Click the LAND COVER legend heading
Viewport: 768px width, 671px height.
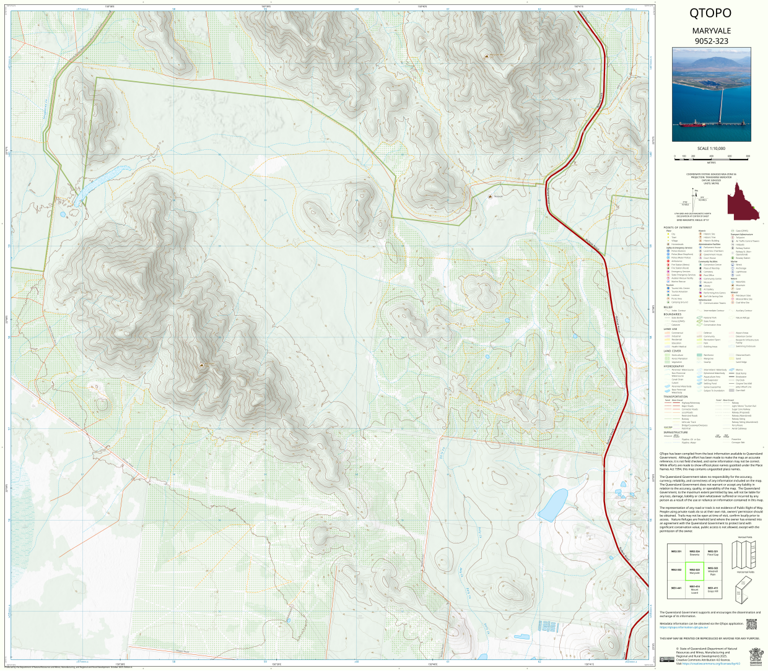(672, 351)
